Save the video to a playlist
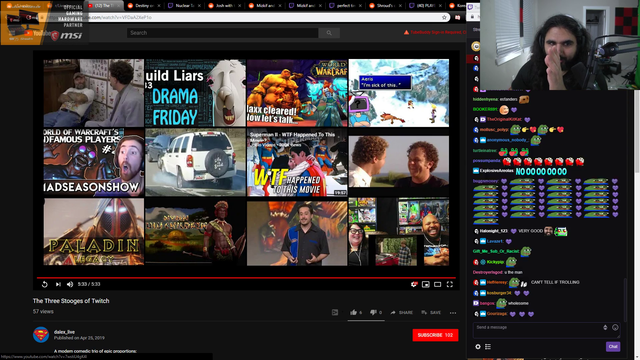Viewport: 640px width, 360px height. click(x=431, y=313)
